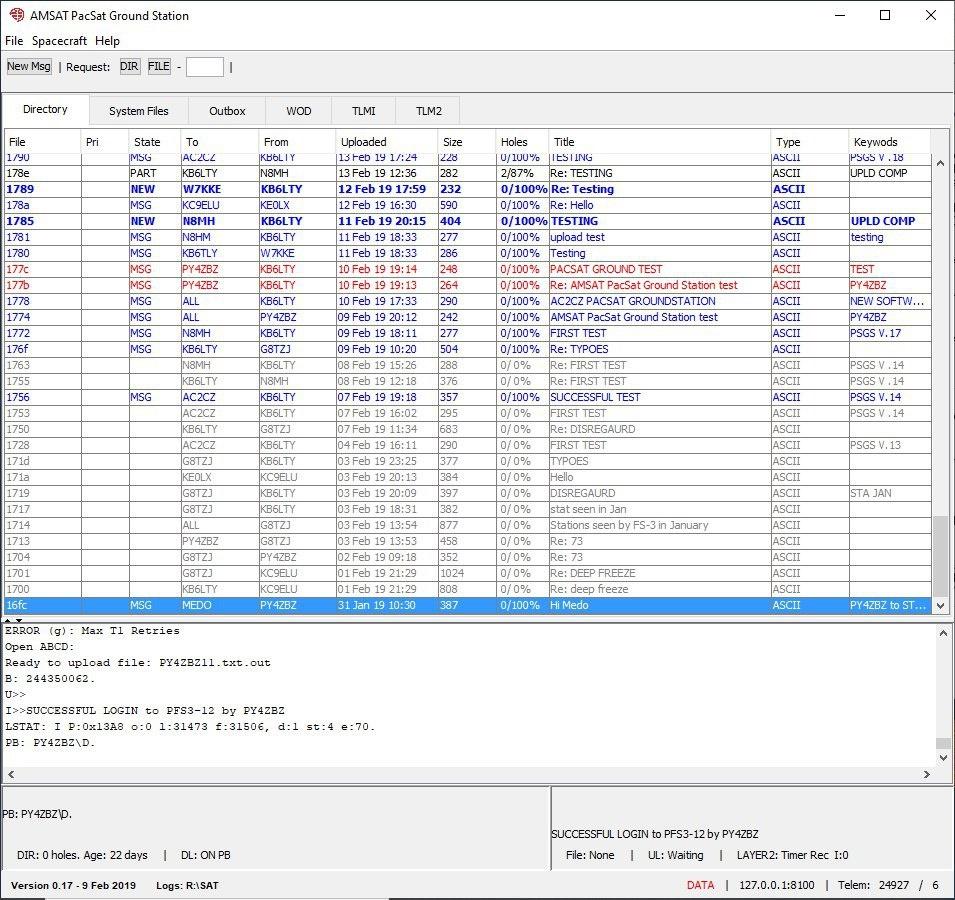Open the Help menu

pyautogui.click(x=107, y=41)
